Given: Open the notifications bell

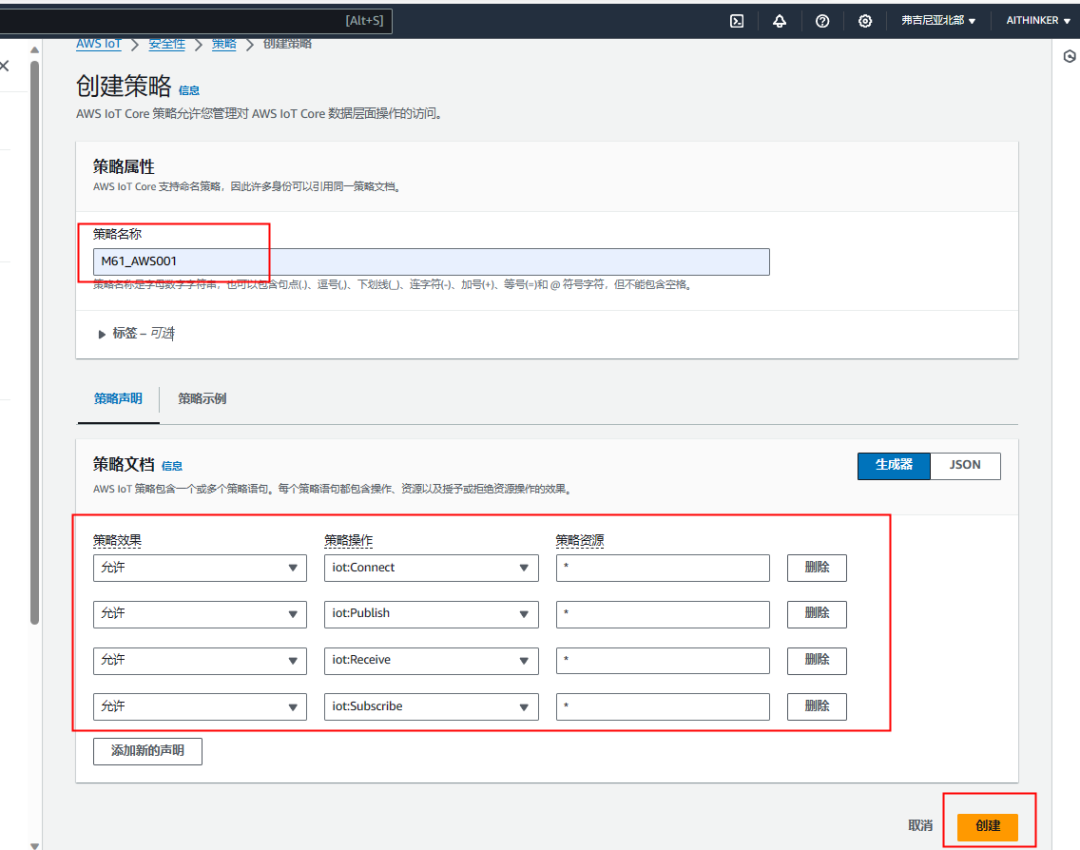Looking at the screenshot, I should point(779,21).
